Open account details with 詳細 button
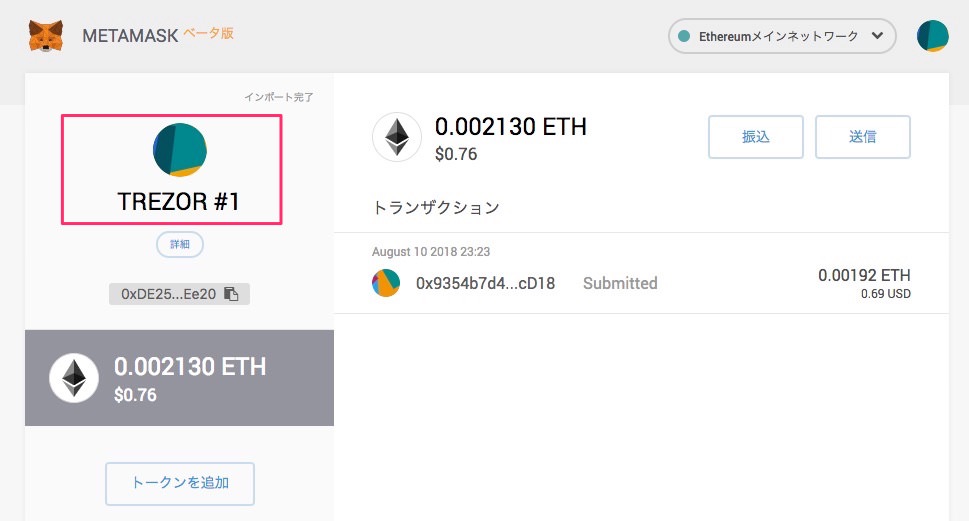Image resolution: width=969 pixels, height=521 pixels. click(x=180, y=243)
